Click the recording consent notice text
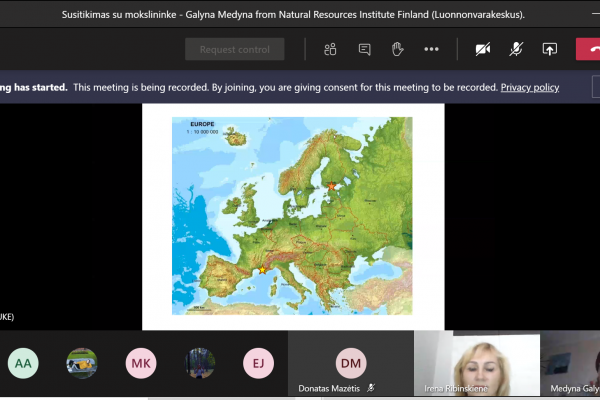Image resolution: width=600 pixels, height=400 pixels. coord(285,88)
